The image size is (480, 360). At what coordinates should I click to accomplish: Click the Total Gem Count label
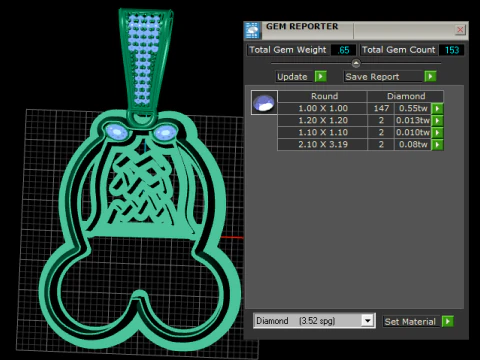tap(399, 50)
